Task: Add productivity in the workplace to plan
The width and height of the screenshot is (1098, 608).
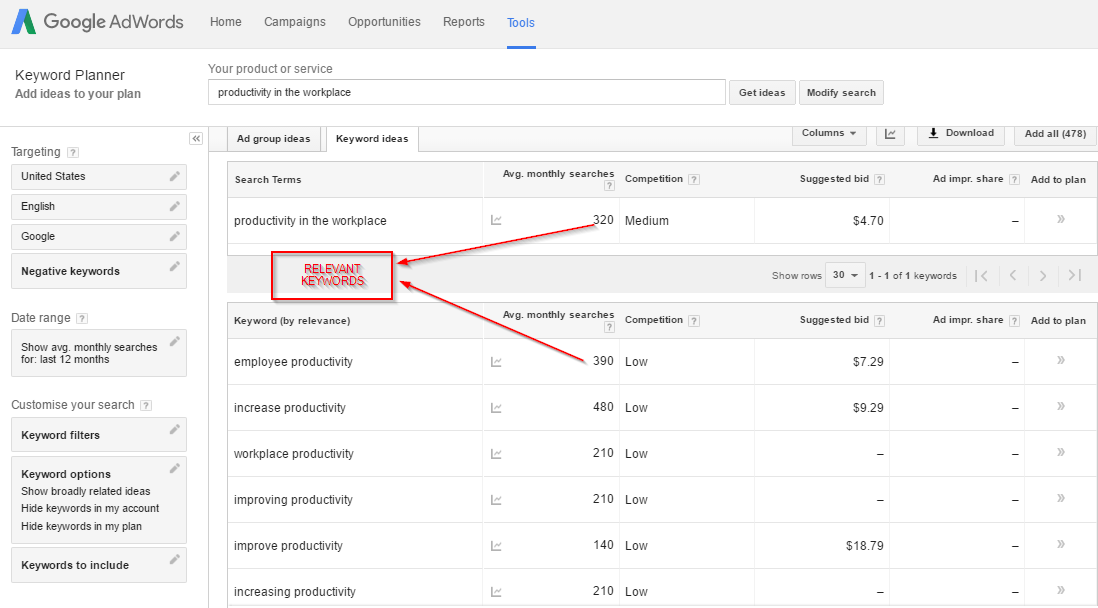Action: click(1060, 220)
